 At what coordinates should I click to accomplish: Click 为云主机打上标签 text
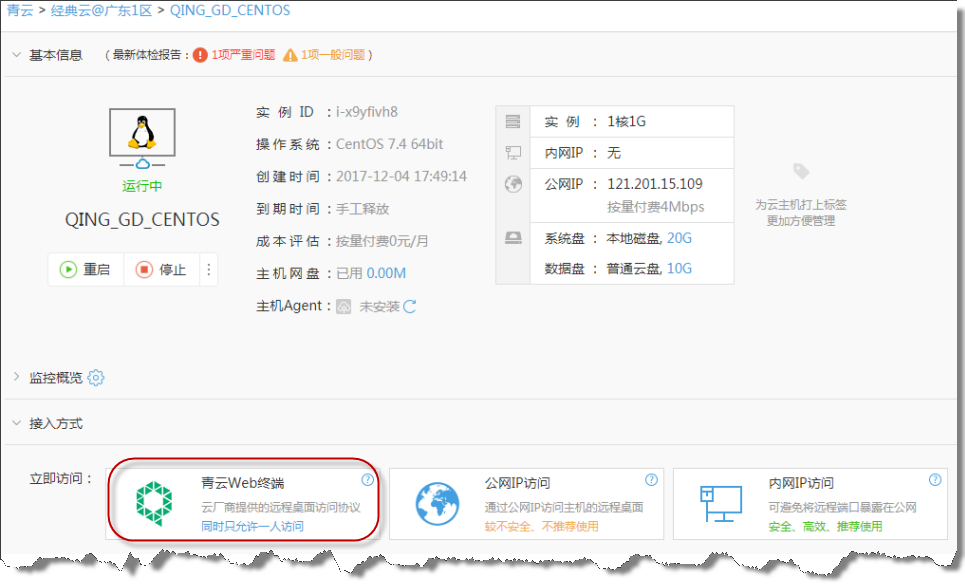click(801, 204)
